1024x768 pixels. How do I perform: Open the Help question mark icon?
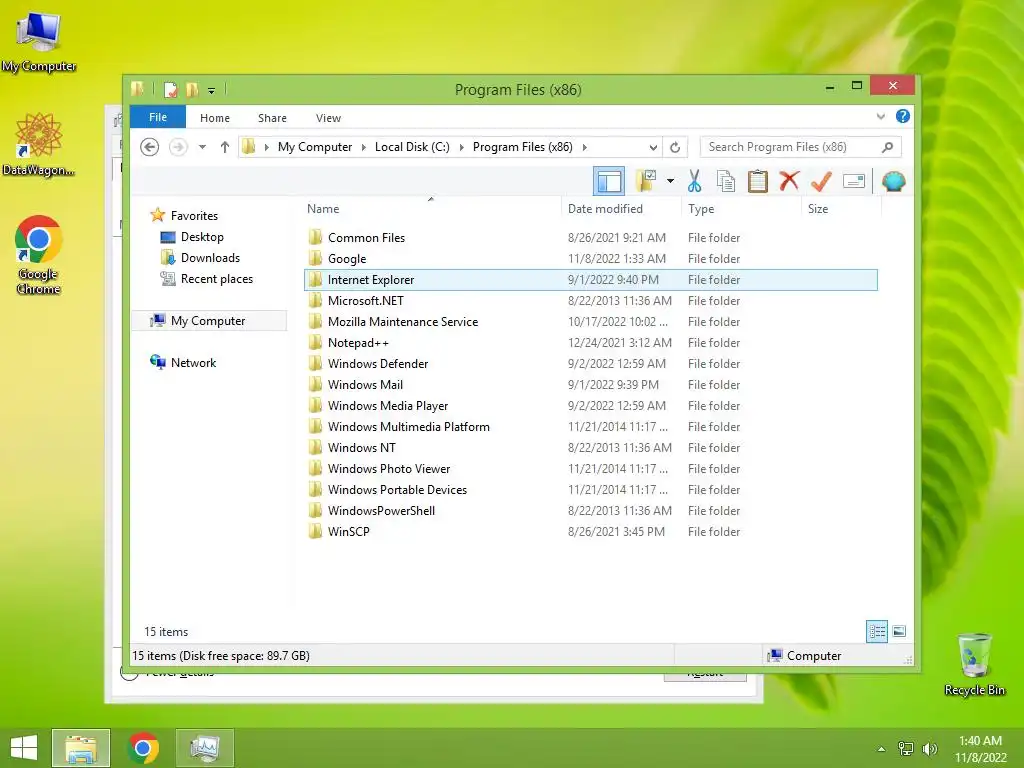tap(903, 116)
